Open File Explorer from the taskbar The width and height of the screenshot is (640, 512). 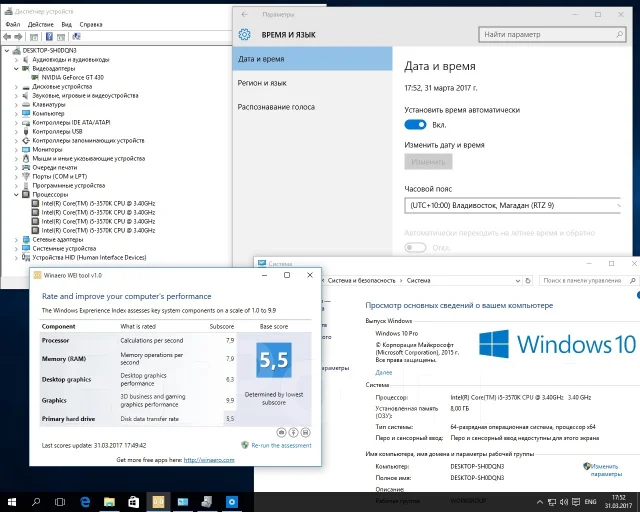tap(109, 502)
